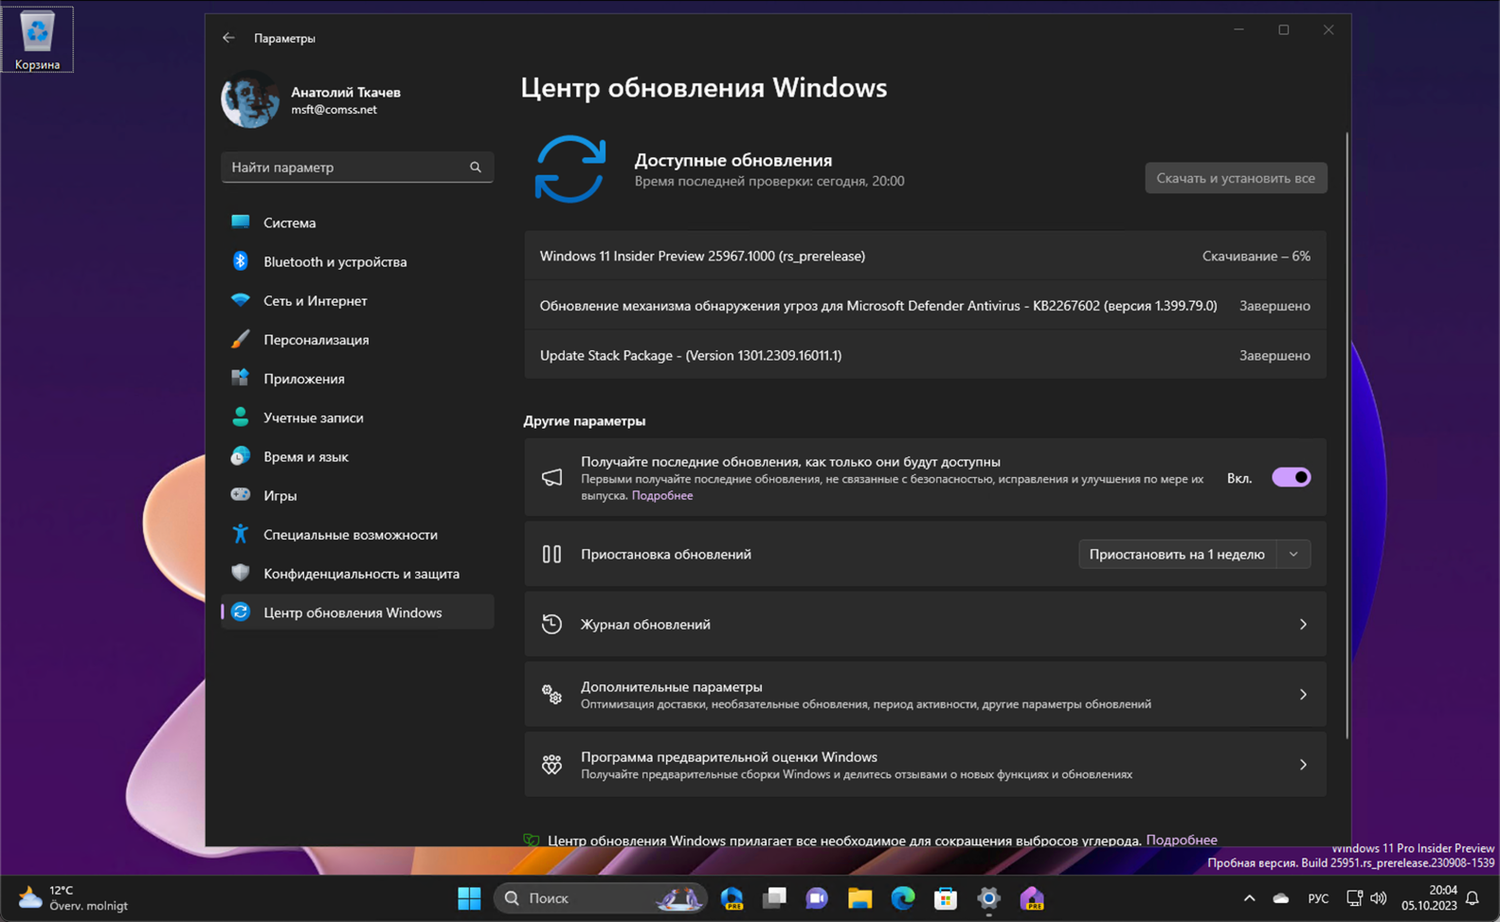Expand Приостановить на 1 неделю dropdown

[1293, 553]
